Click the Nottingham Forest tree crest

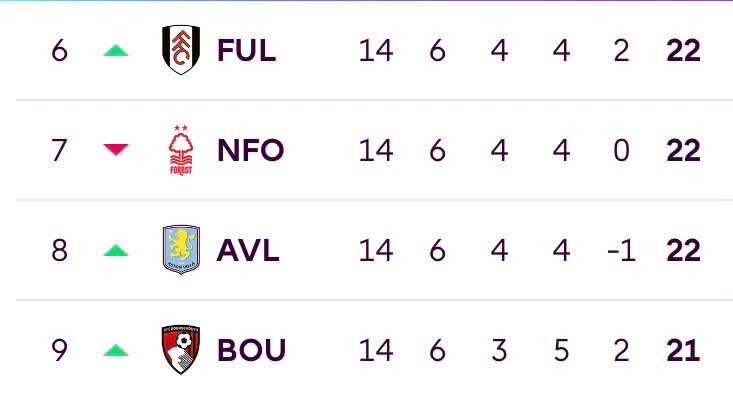click(181, 150)
